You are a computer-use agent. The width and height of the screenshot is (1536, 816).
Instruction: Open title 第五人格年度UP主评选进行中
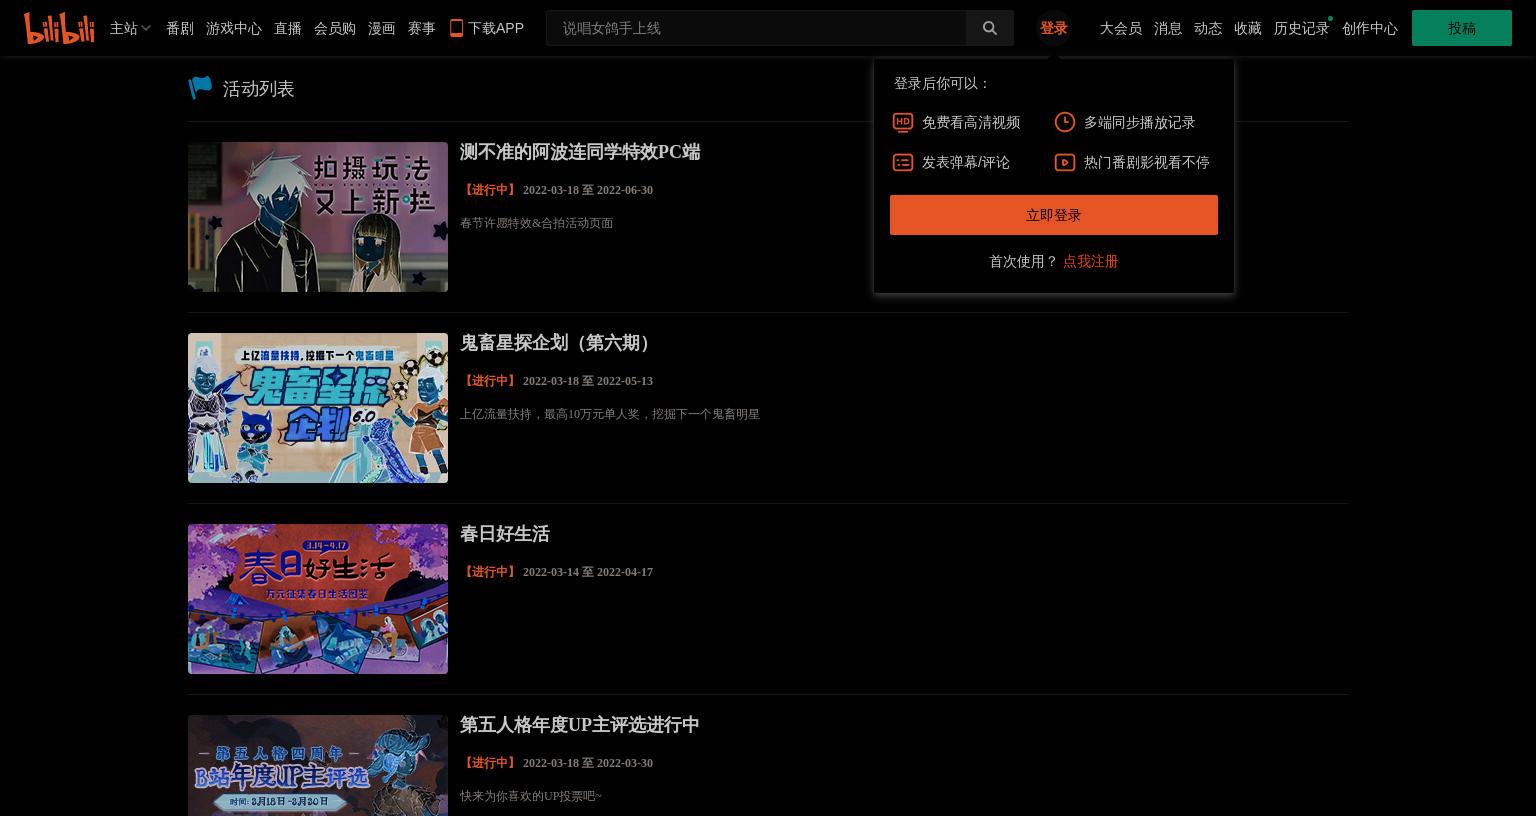[580, 725]
